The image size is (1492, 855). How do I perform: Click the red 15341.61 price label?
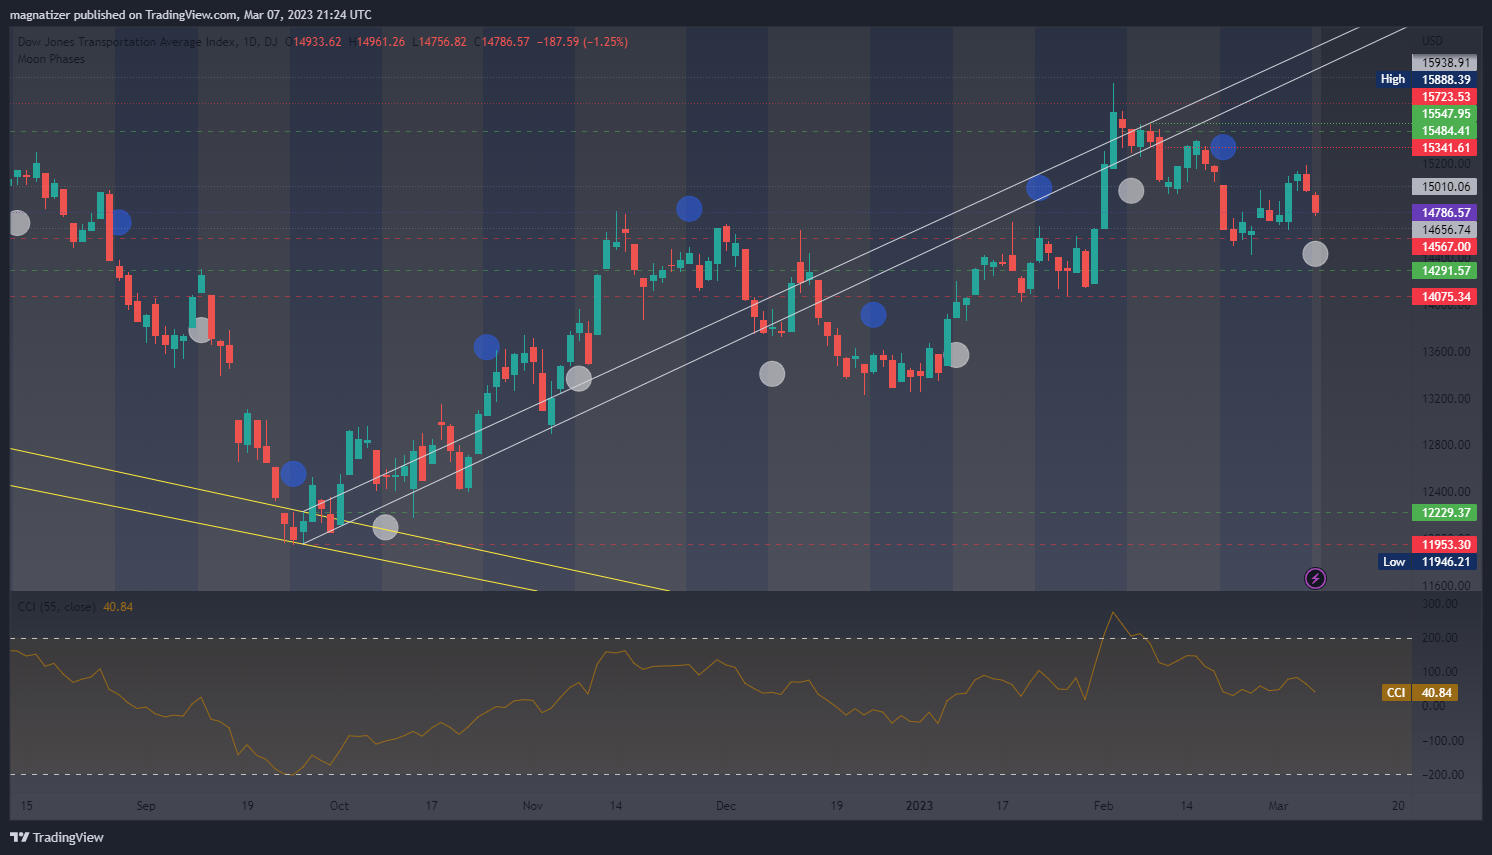point(1444,148)
